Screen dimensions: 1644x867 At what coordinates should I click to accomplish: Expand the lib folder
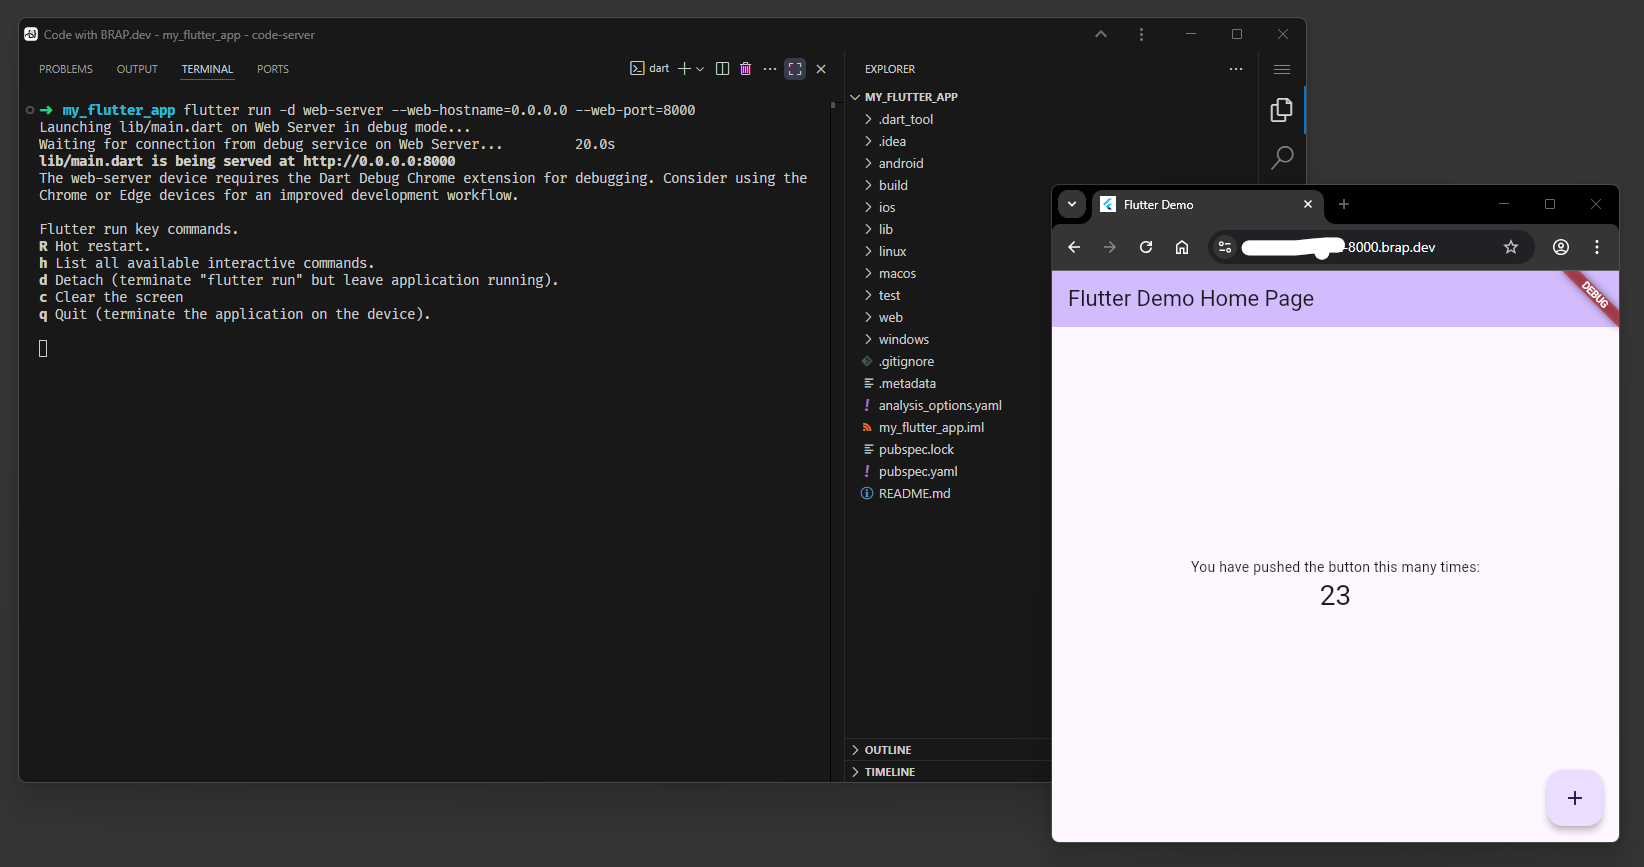(x=886, y=229)
